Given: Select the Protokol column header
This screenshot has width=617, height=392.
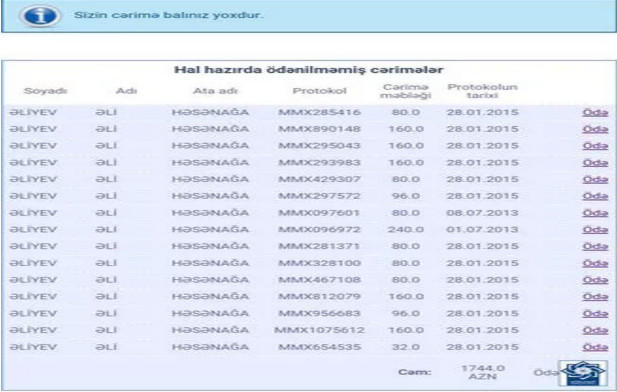Looking at the screenshot, I should click(320, 91).
